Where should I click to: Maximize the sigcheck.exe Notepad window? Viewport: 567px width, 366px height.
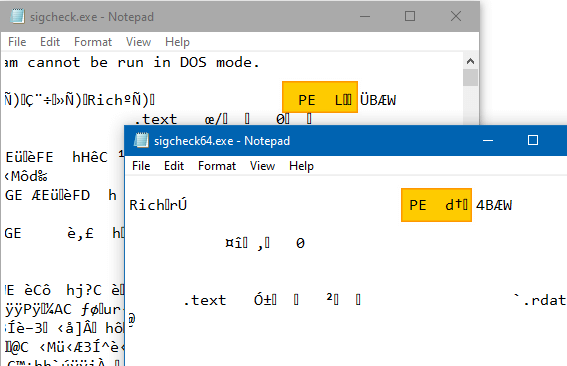click(410, 16)
